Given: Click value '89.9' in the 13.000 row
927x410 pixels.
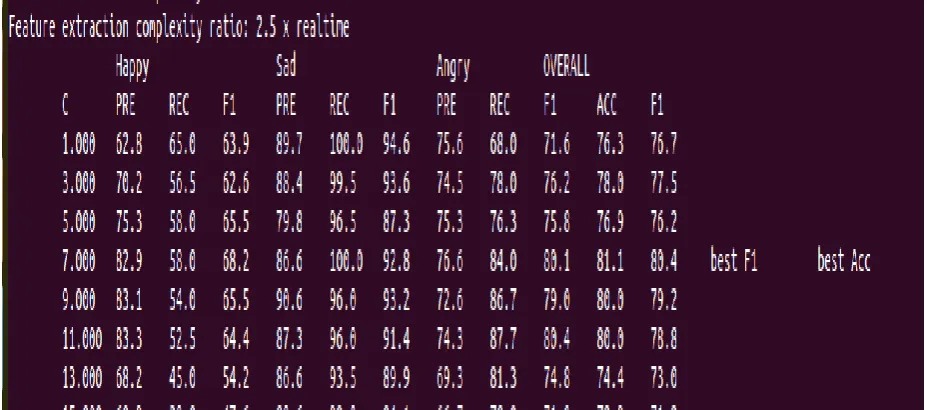Looking at the screenshot, I should (x=396, y=378).
